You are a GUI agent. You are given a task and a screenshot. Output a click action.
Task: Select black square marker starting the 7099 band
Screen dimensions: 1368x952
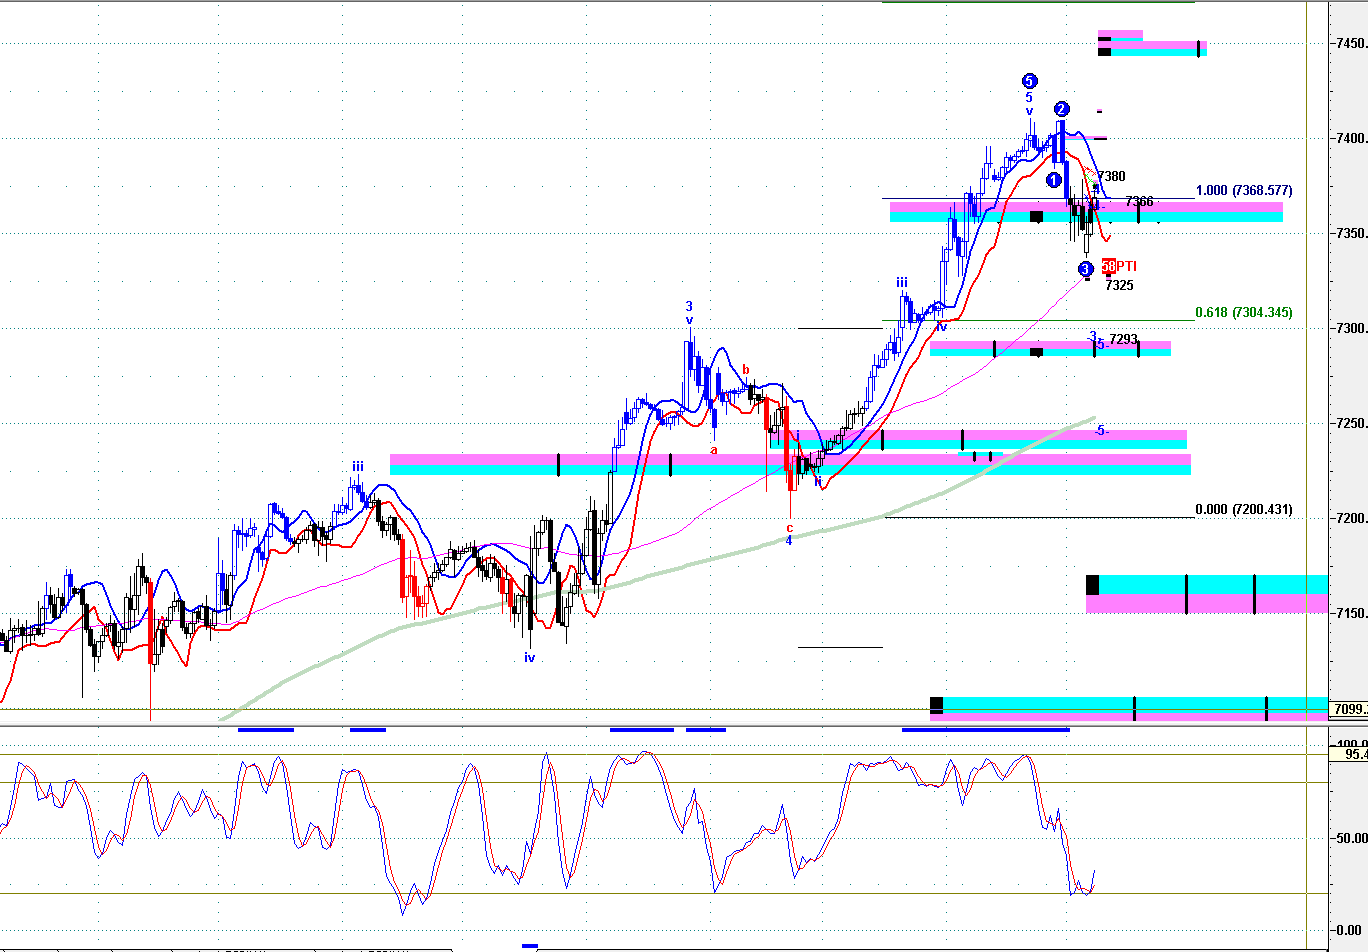point(936,705)
